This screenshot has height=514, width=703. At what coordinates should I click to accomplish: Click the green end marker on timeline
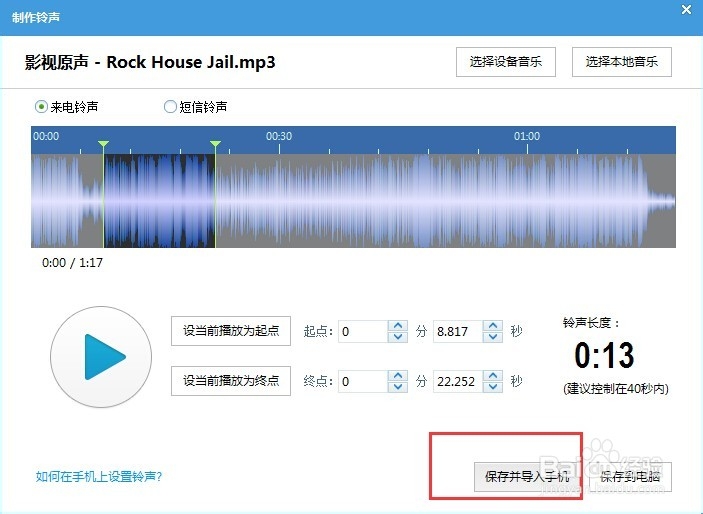pyautogui.click(x=215, y=144)
